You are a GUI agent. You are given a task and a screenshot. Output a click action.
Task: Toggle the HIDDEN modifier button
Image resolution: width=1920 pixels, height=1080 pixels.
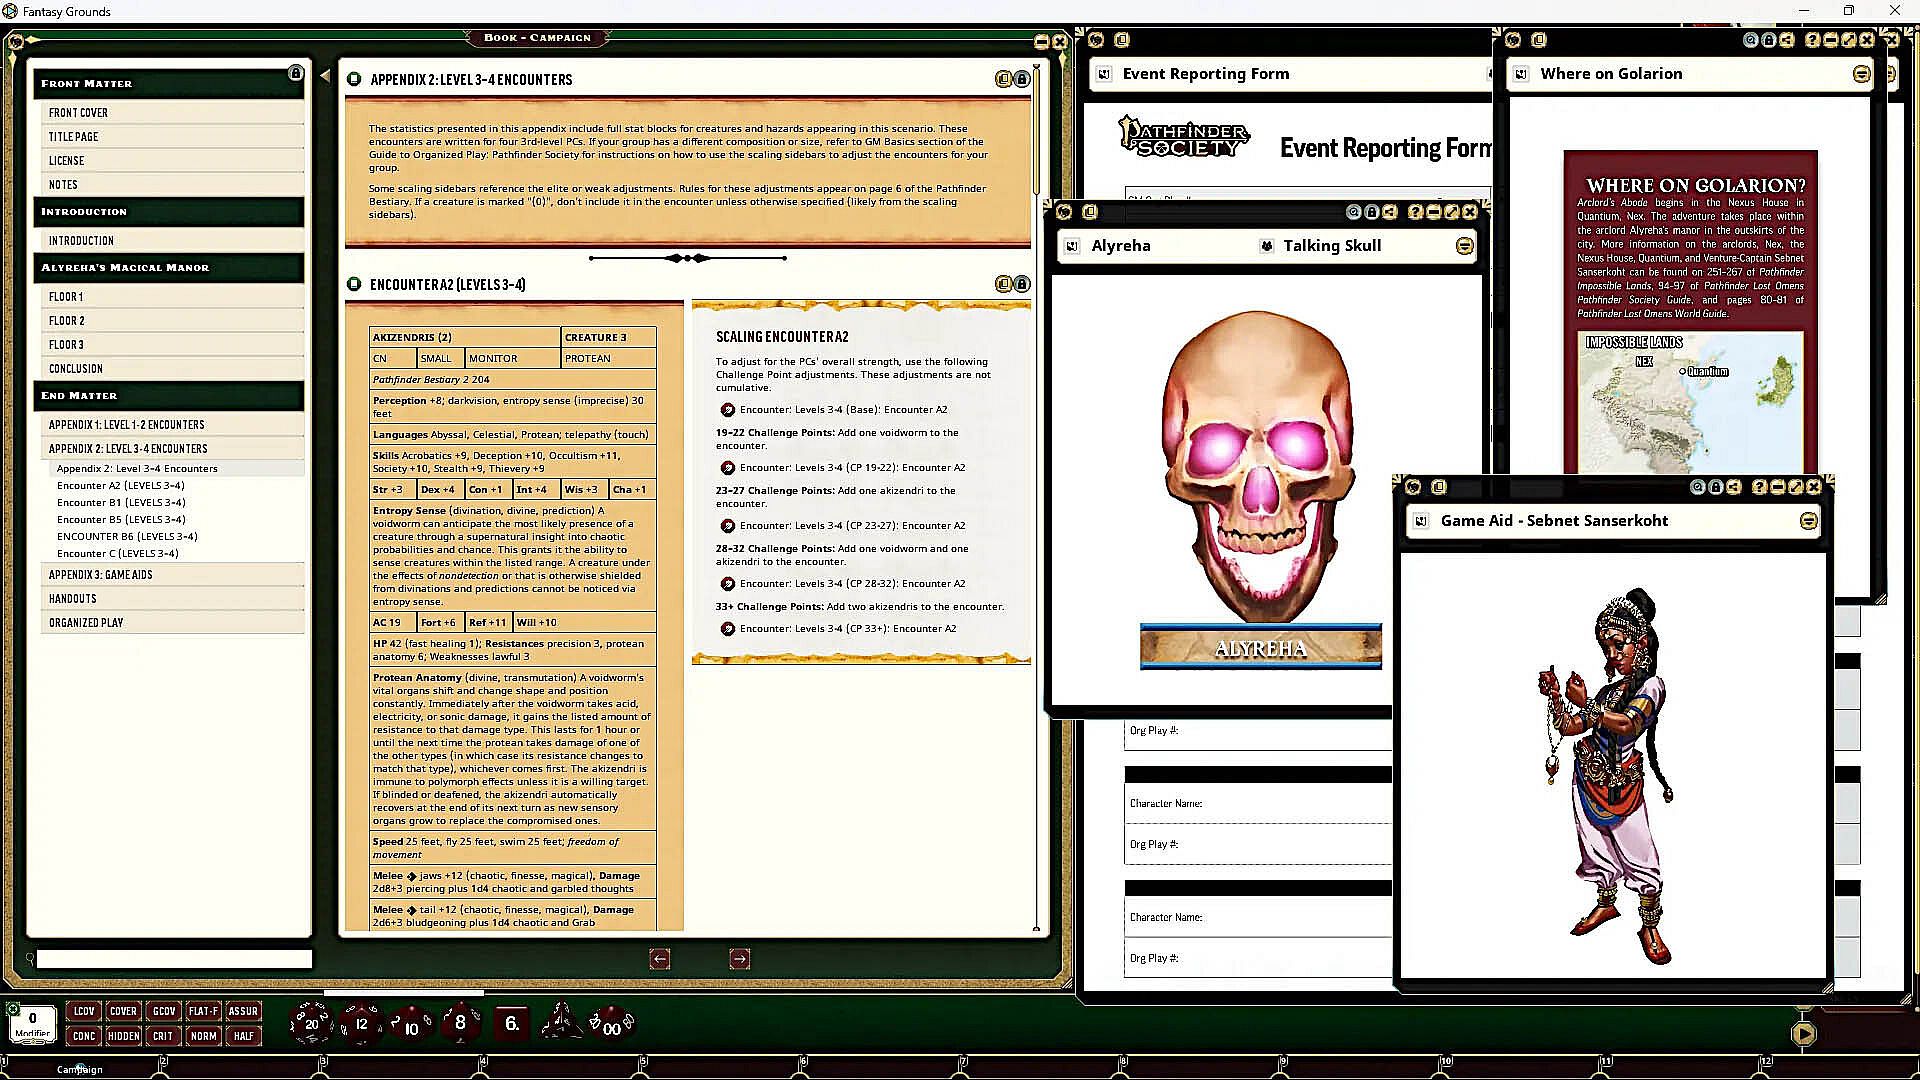click(x=123, y=1036)
